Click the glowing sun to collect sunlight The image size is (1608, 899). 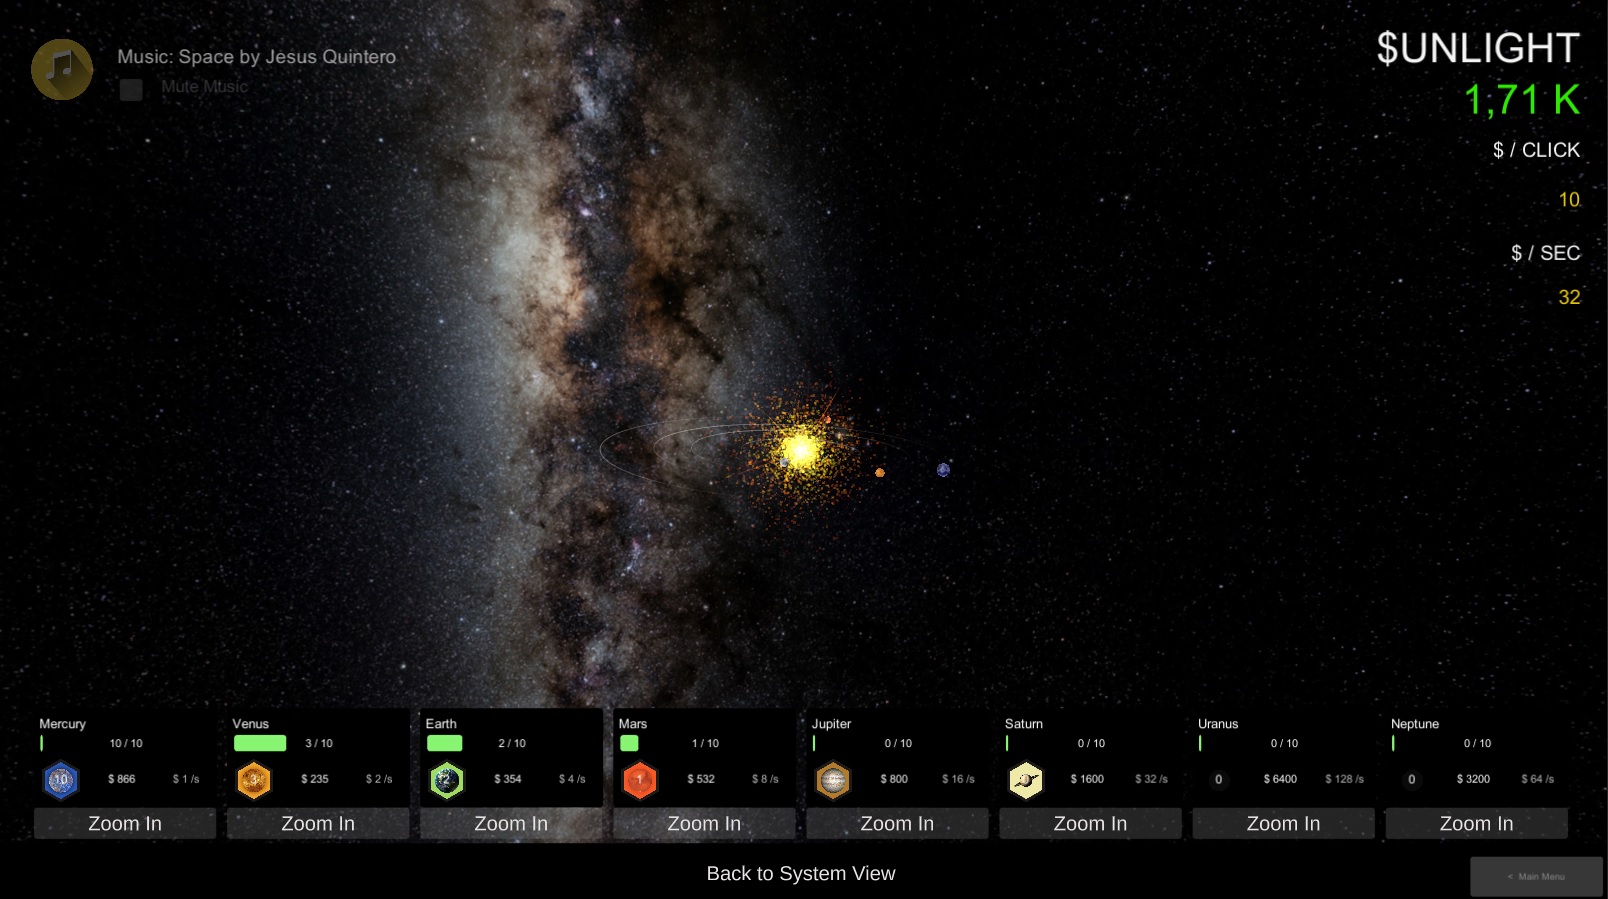[800, 450]
